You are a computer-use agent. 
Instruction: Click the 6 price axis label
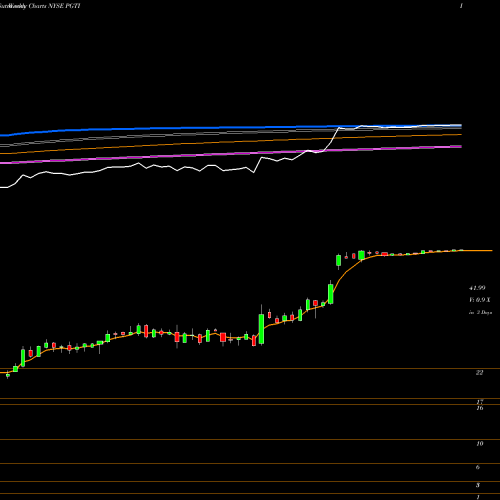(x=478, y=467)
